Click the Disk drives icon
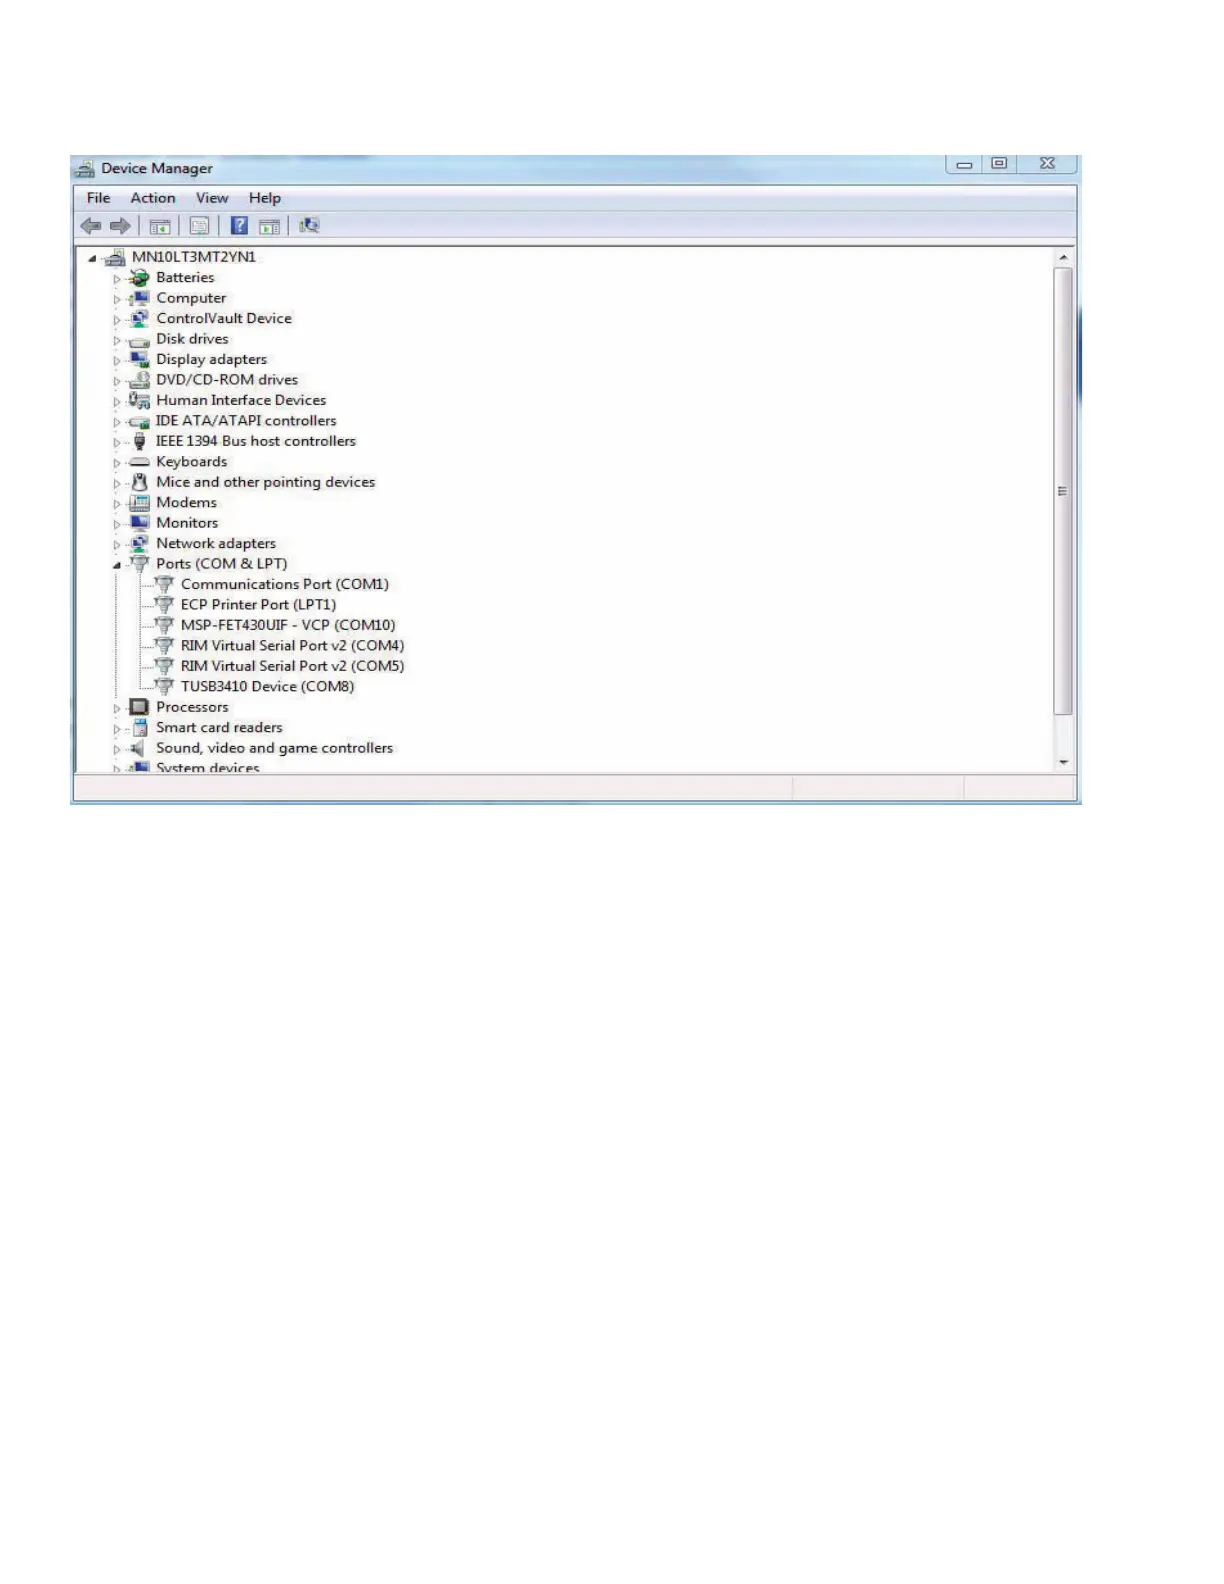Viewport: 1224px width, 1584px height. [140, 340]
